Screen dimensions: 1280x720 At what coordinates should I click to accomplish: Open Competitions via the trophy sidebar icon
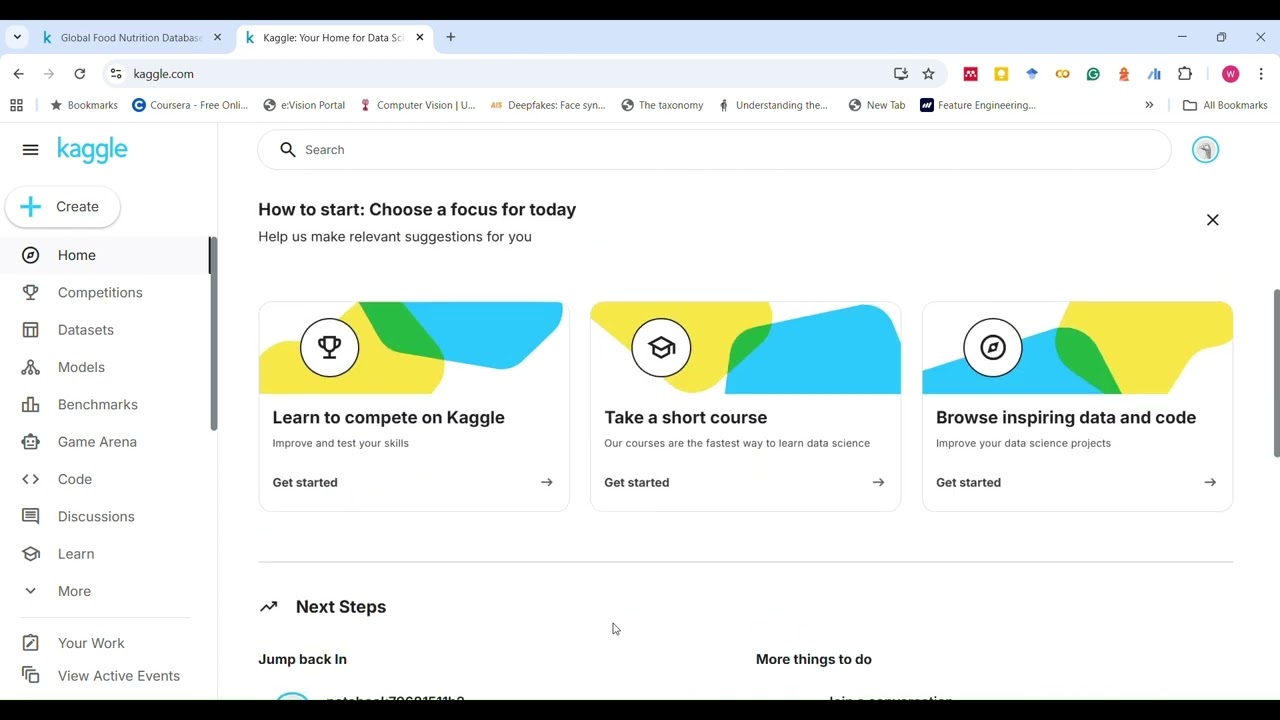tap(31, 292)
